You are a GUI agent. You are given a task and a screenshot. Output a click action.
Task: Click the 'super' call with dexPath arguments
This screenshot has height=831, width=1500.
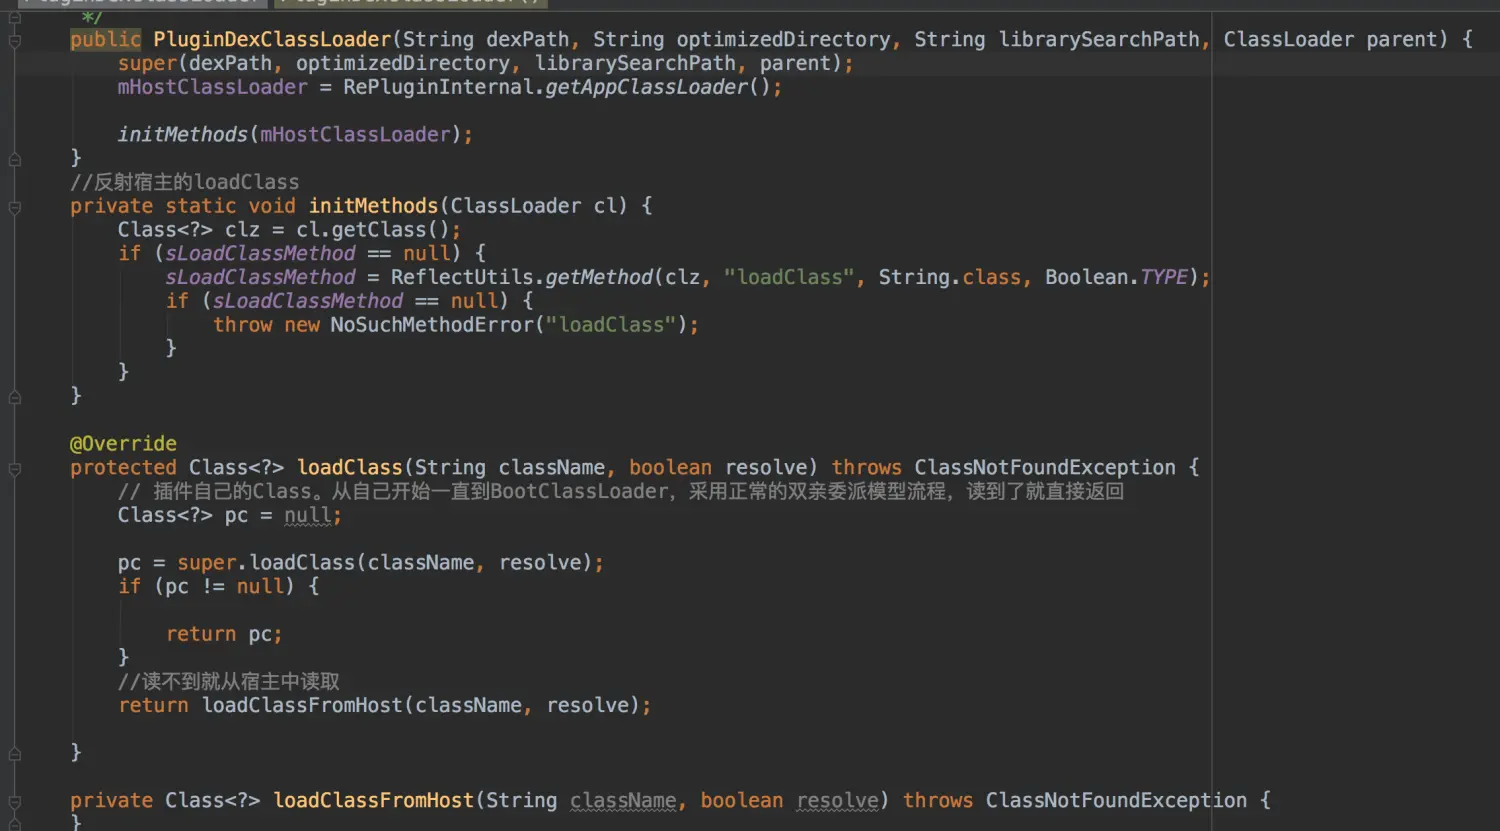click(x=147, y=64)
